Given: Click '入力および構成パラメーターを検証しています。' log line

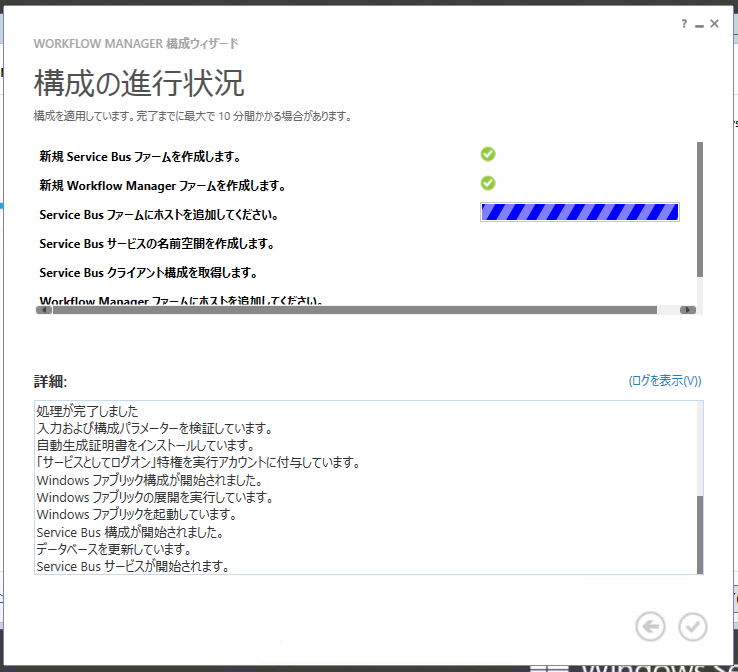Looking at the screenshot, I should 155,428.
